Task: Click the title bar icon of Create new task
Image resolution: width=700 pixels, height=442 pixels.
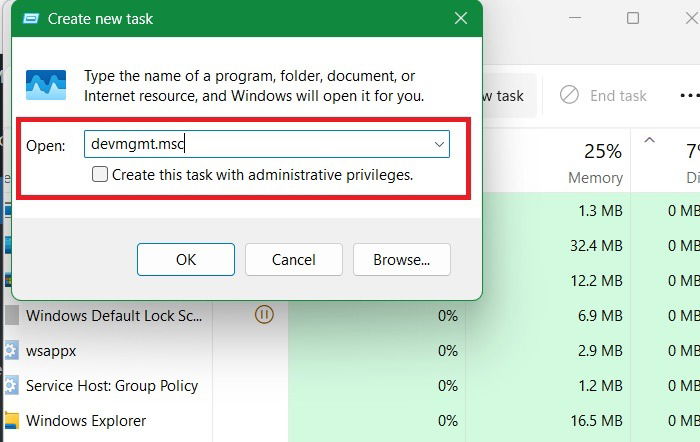Action: point(31,19)
